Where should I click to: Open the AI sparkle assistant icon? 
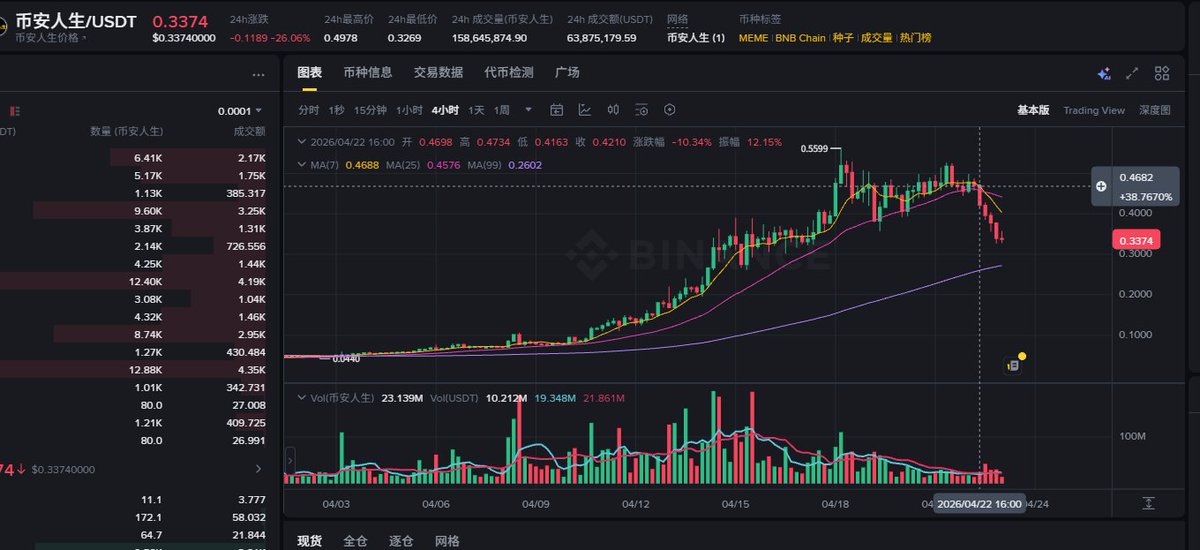(1104, 73)
